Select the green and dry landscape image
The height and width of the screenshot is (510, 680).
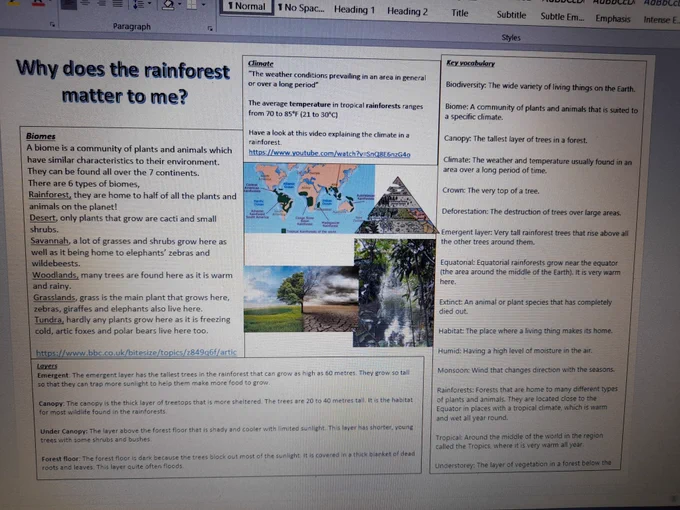point(301,299)
